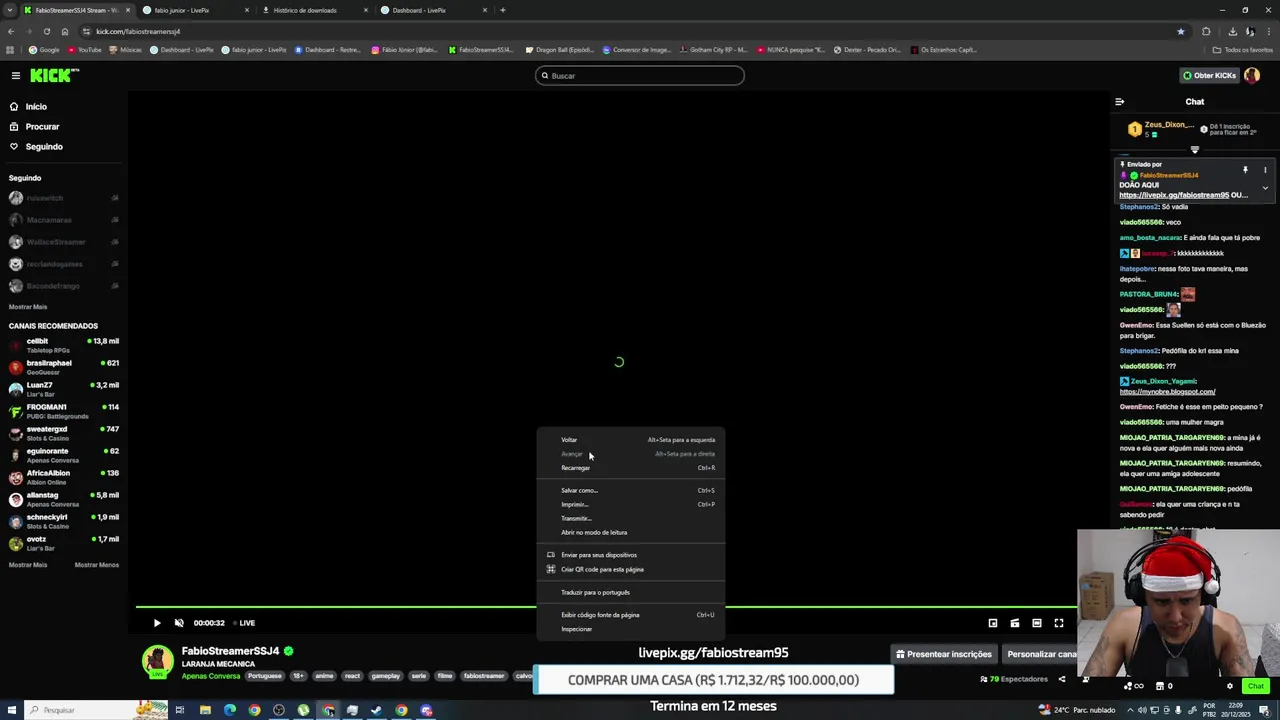
Task: Expand leaderboard with small down arrow
Action: [x=1194, y=150]
